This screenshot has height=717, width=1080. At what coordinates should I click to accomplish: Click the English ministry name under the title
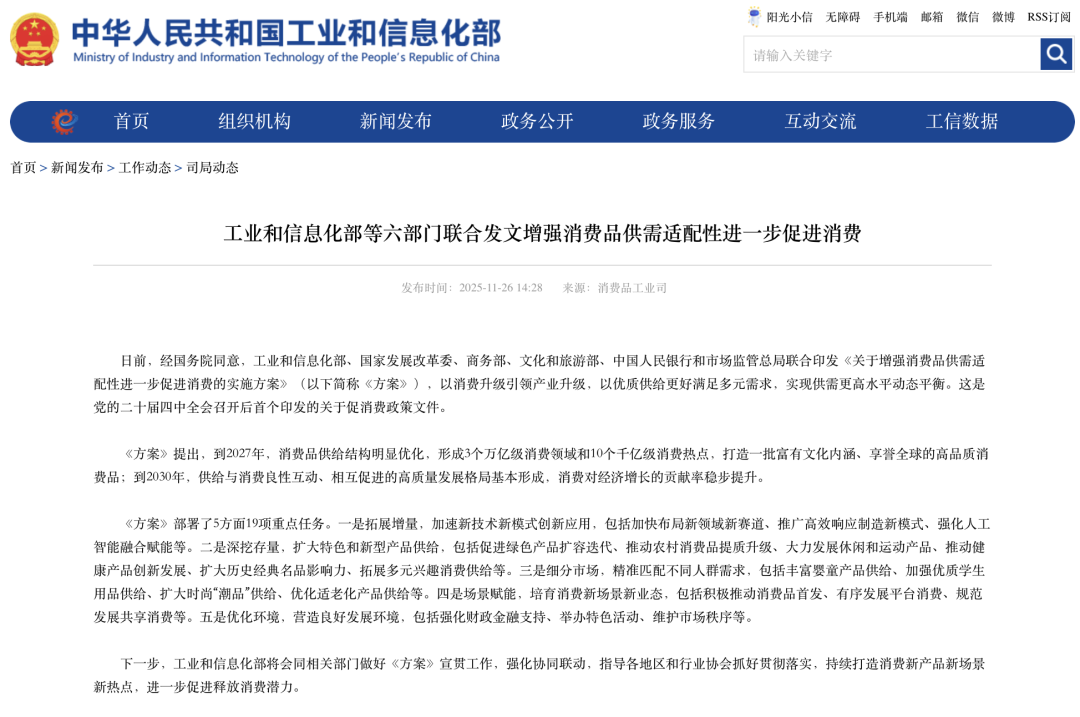tap(286, 57)
